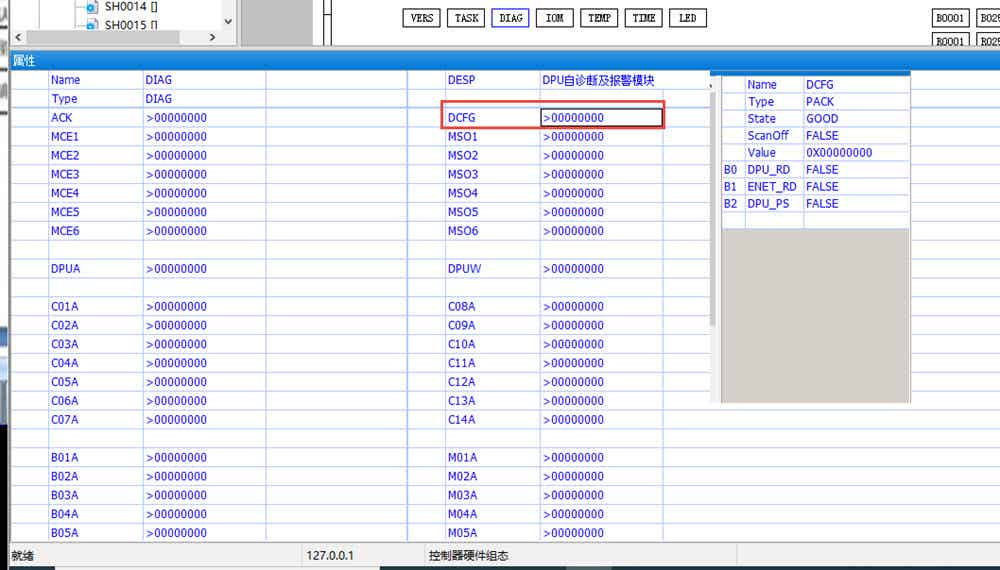This screenshot has width=1000, height=570.
Task: Select the MCE6 parameter name
Action: coord(65,231)
